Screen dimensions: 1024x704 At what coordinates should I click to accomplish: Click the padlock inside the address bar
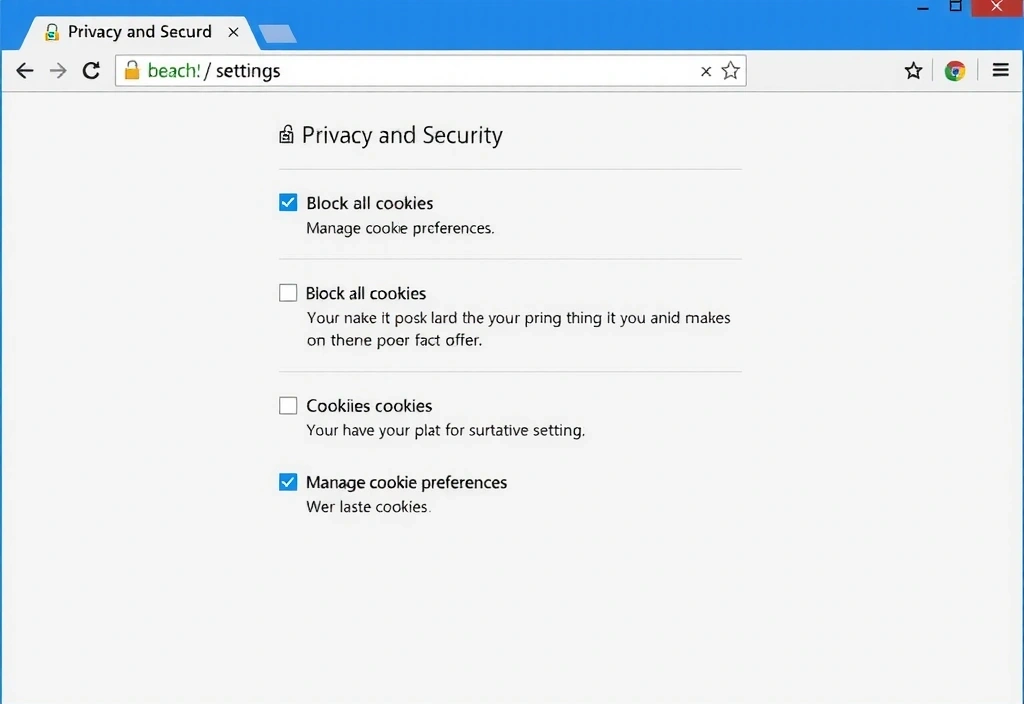tap(133, 70)
